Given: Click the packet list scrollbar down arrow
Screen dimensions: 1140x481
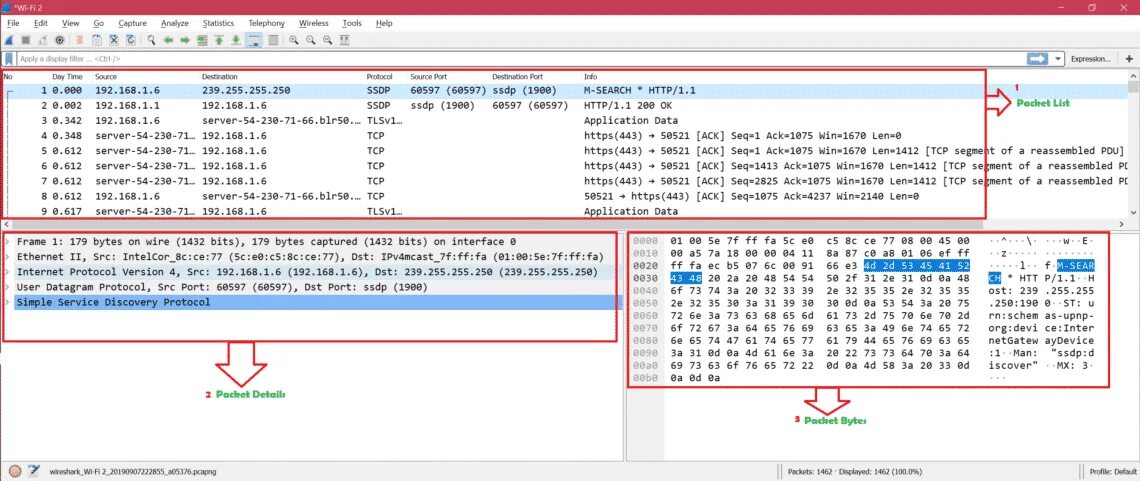Looking at the screenshot, I should pyautogui.click(x=1132, y=212).
